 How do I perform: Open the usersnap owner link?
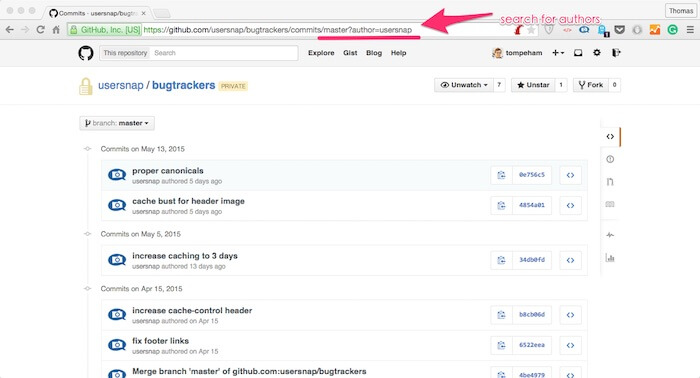coord(121,85)
